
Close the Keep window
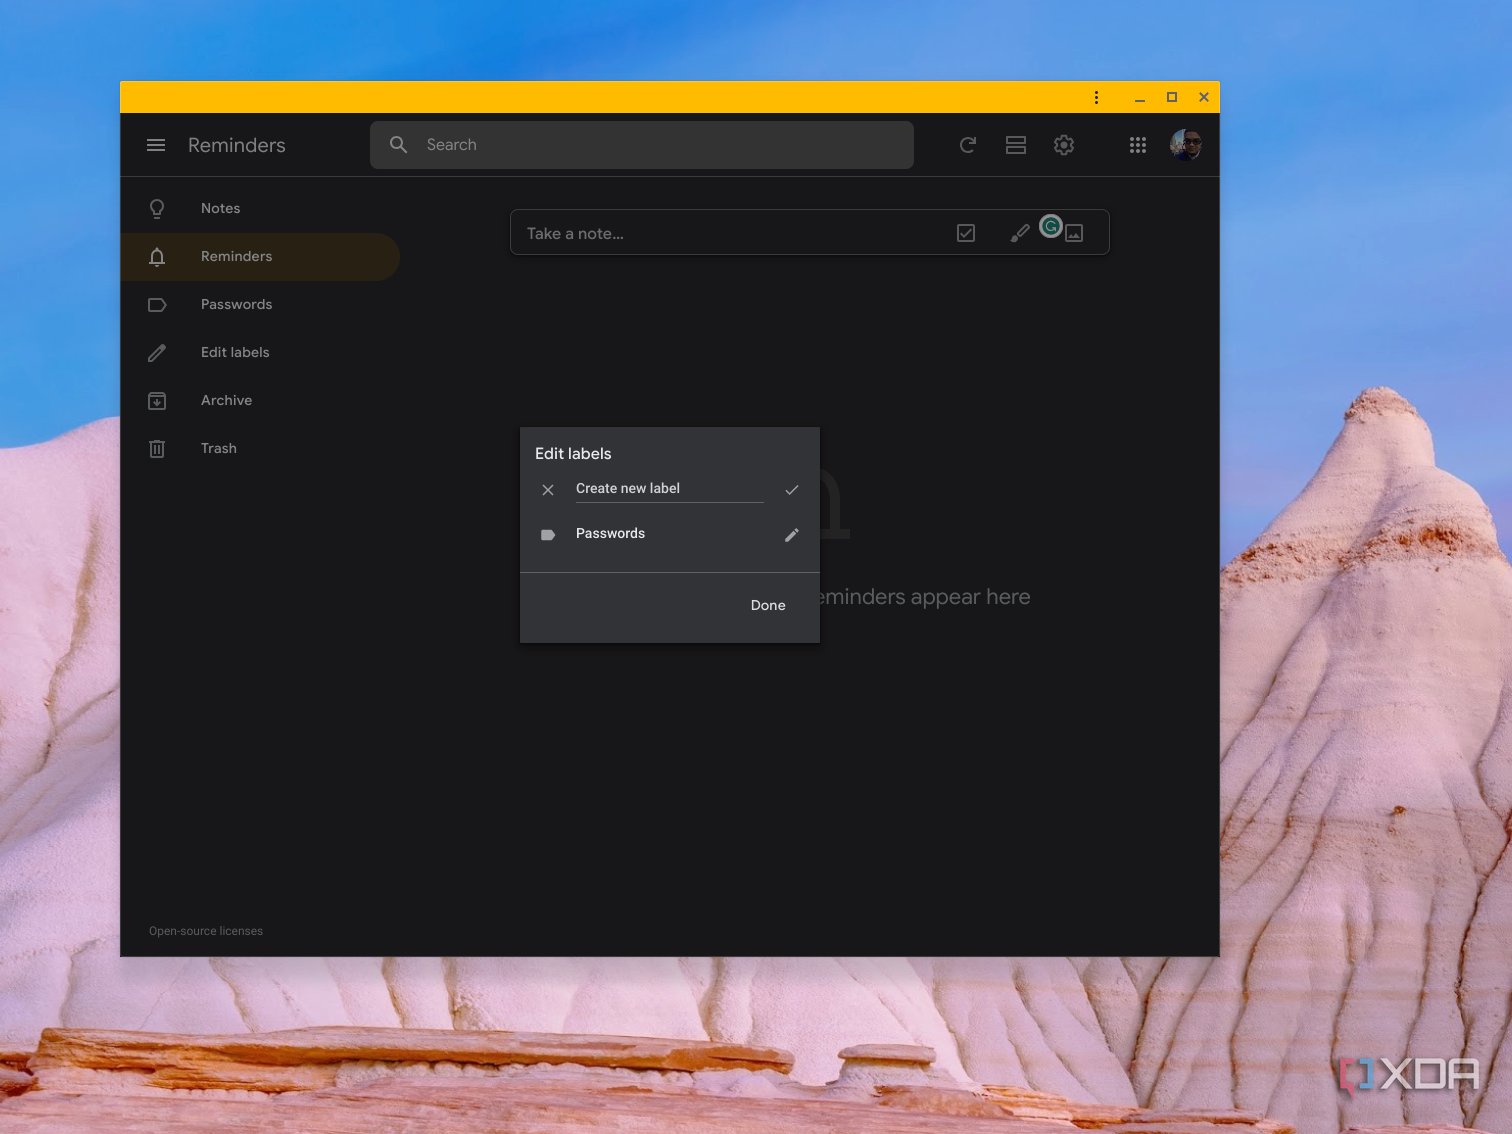(1204, 97)
